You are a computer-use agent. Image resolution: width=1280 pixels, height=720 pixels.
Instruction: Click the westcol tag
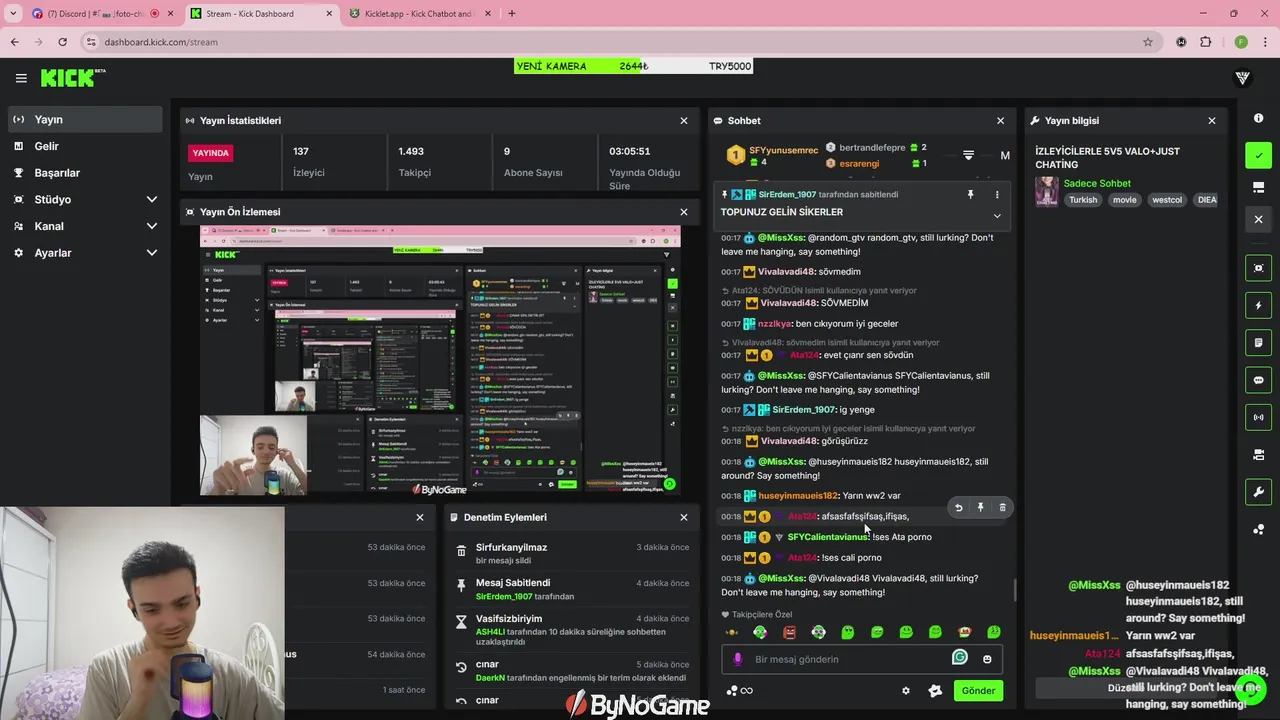[1167, 200]
